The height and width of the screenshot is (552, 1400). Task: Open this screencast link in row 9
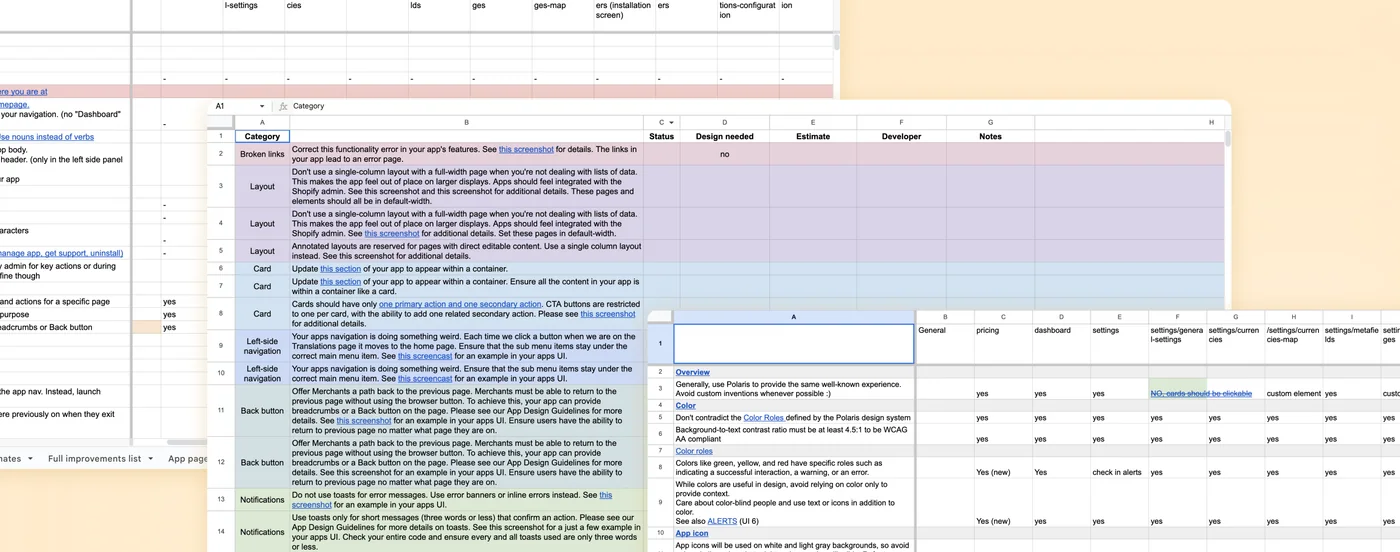tap(426, 355)
